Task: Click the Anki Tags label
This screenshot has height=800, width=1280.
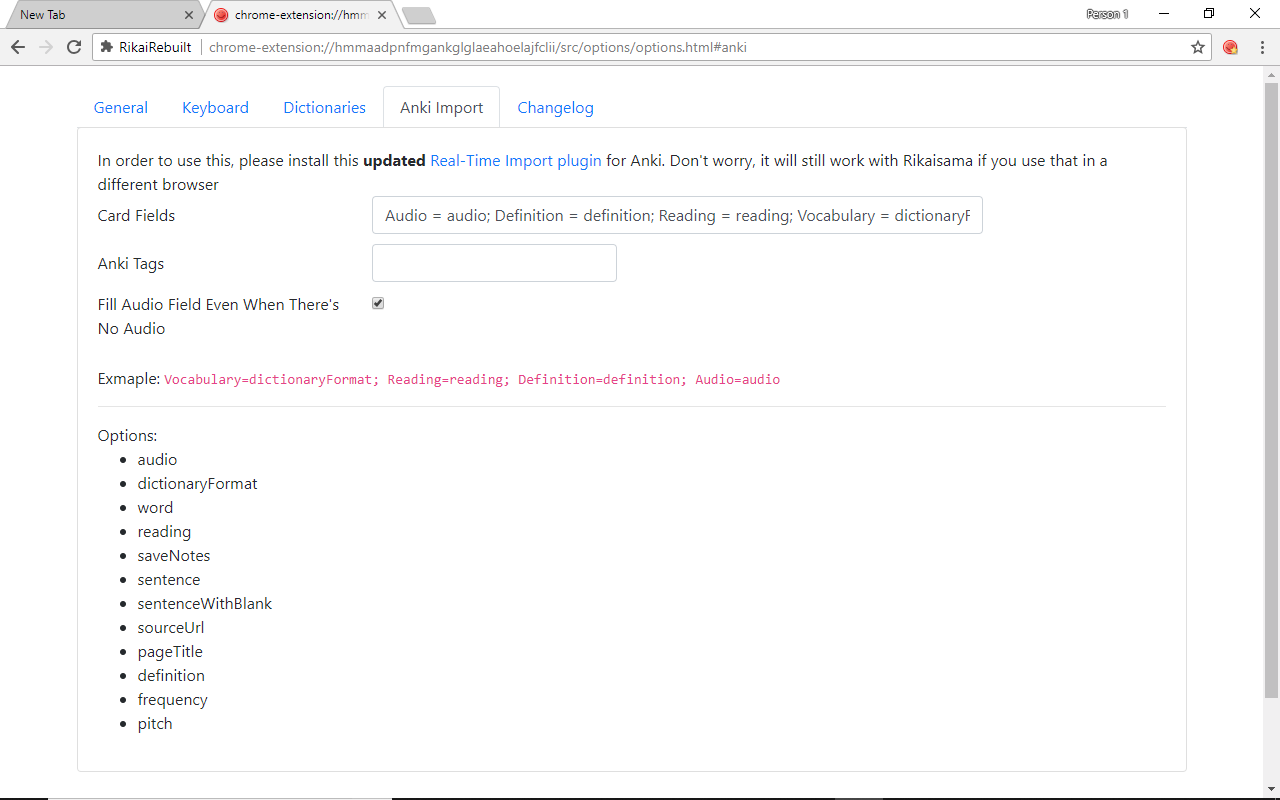Action: click(131, 264)
